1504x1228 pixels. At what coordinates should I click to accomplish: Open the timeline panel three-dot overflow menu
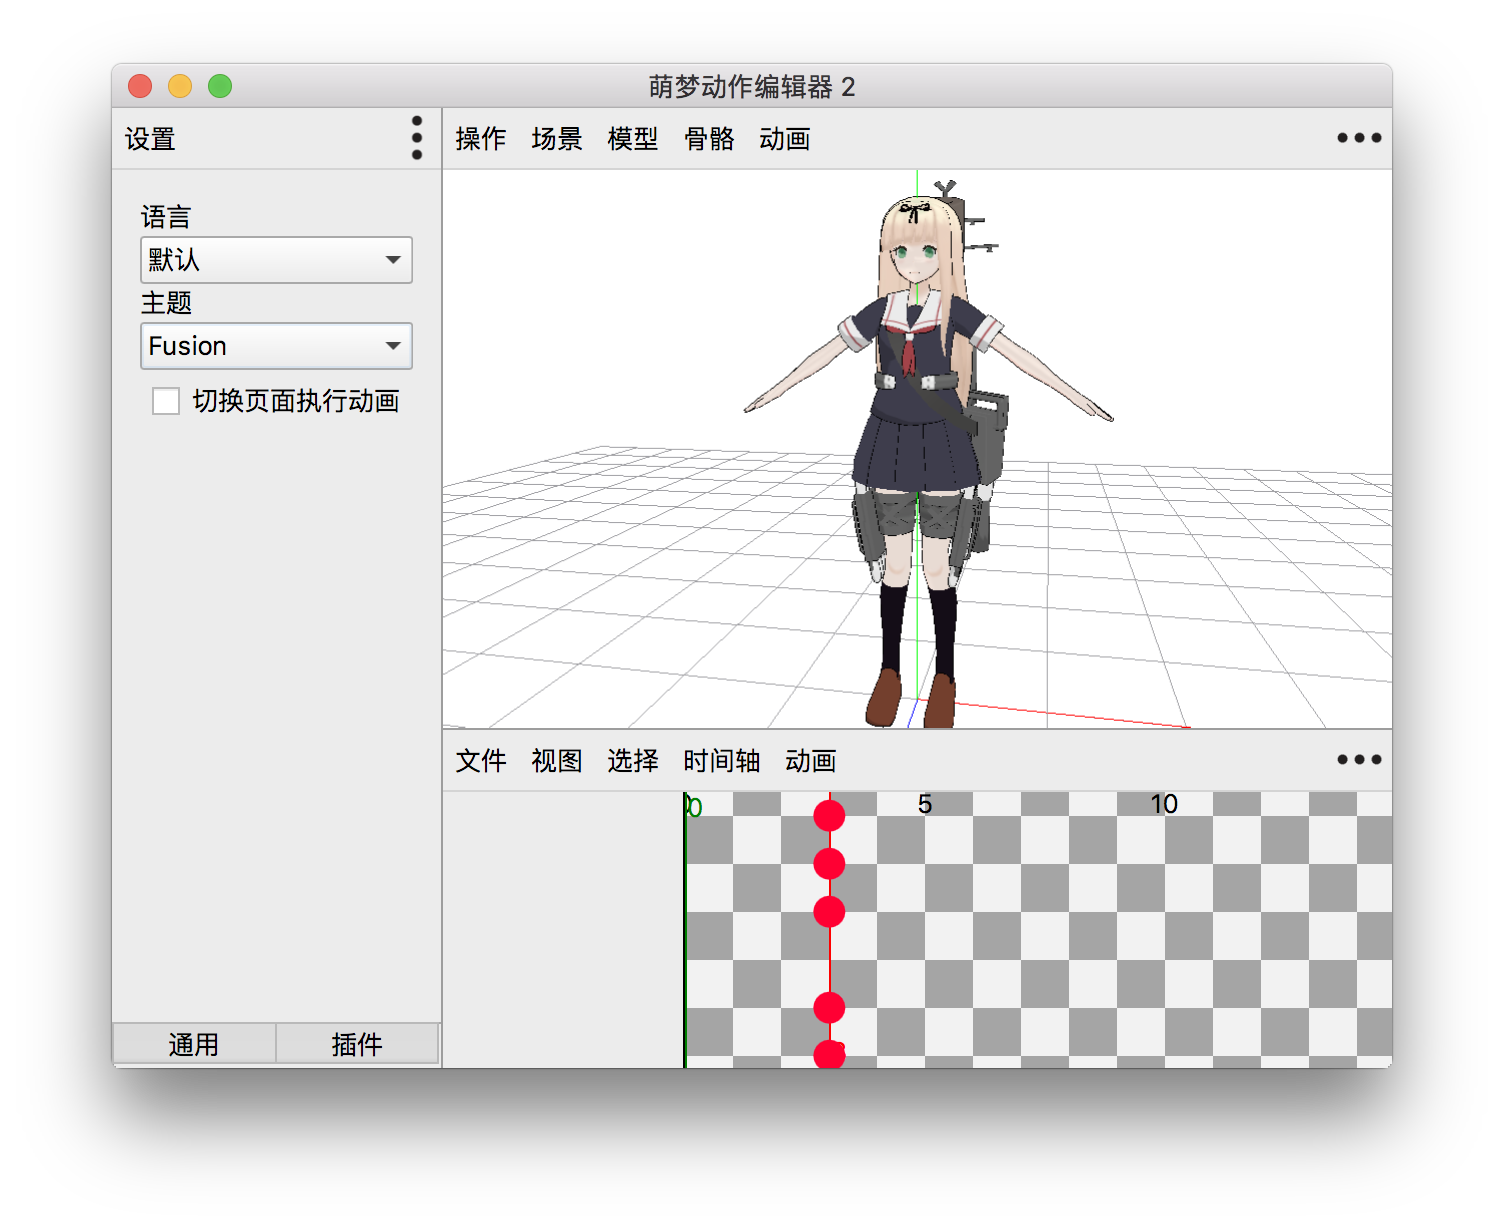1359,760
